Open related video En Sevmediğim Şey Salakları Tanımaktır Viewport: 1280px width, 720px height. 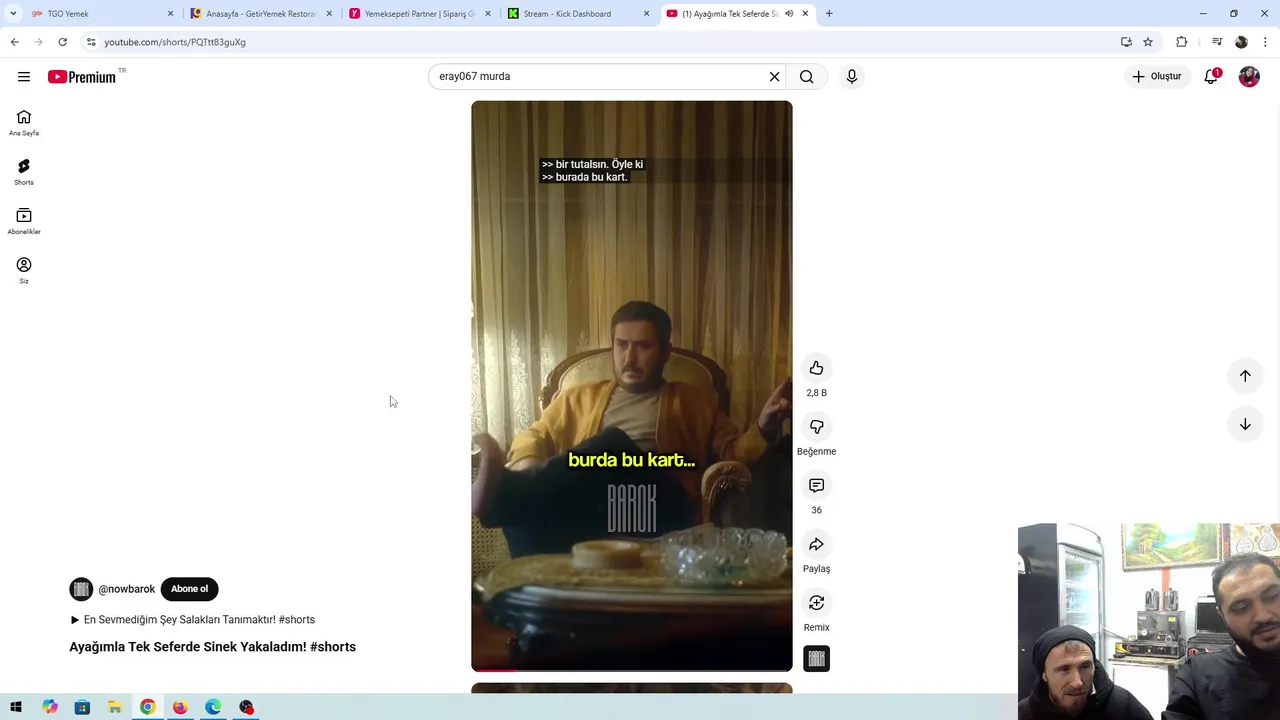coord(192,620)
